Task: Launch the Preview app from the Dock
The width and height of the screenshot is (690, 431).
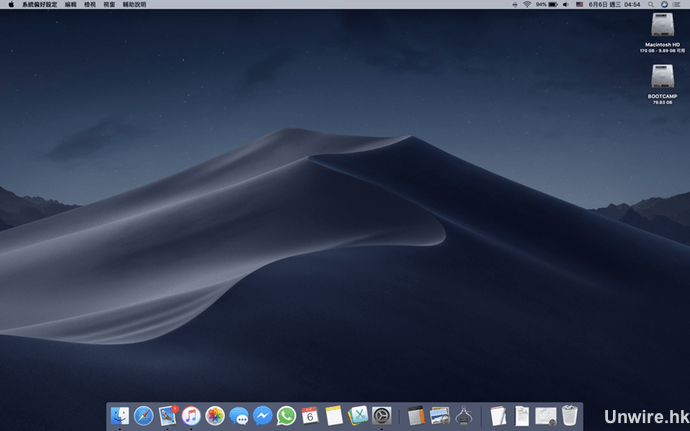Action: pyautogui.click(x=440, y=416)
